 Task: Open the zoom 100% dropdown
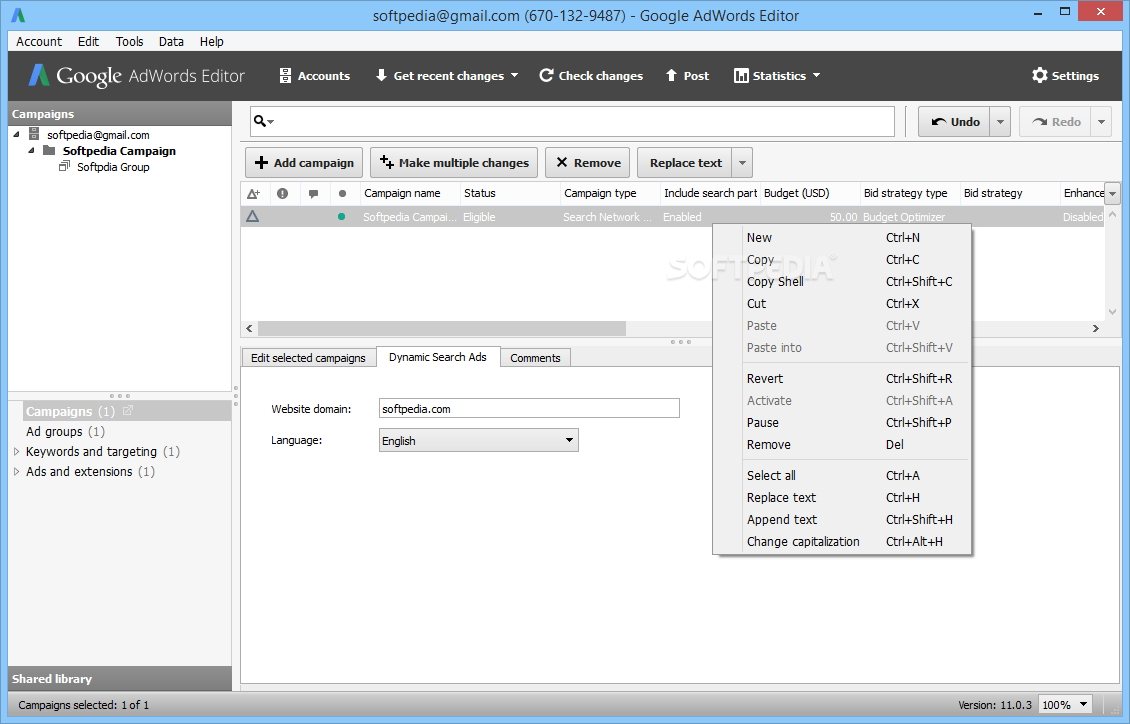tap(1064, 705)
